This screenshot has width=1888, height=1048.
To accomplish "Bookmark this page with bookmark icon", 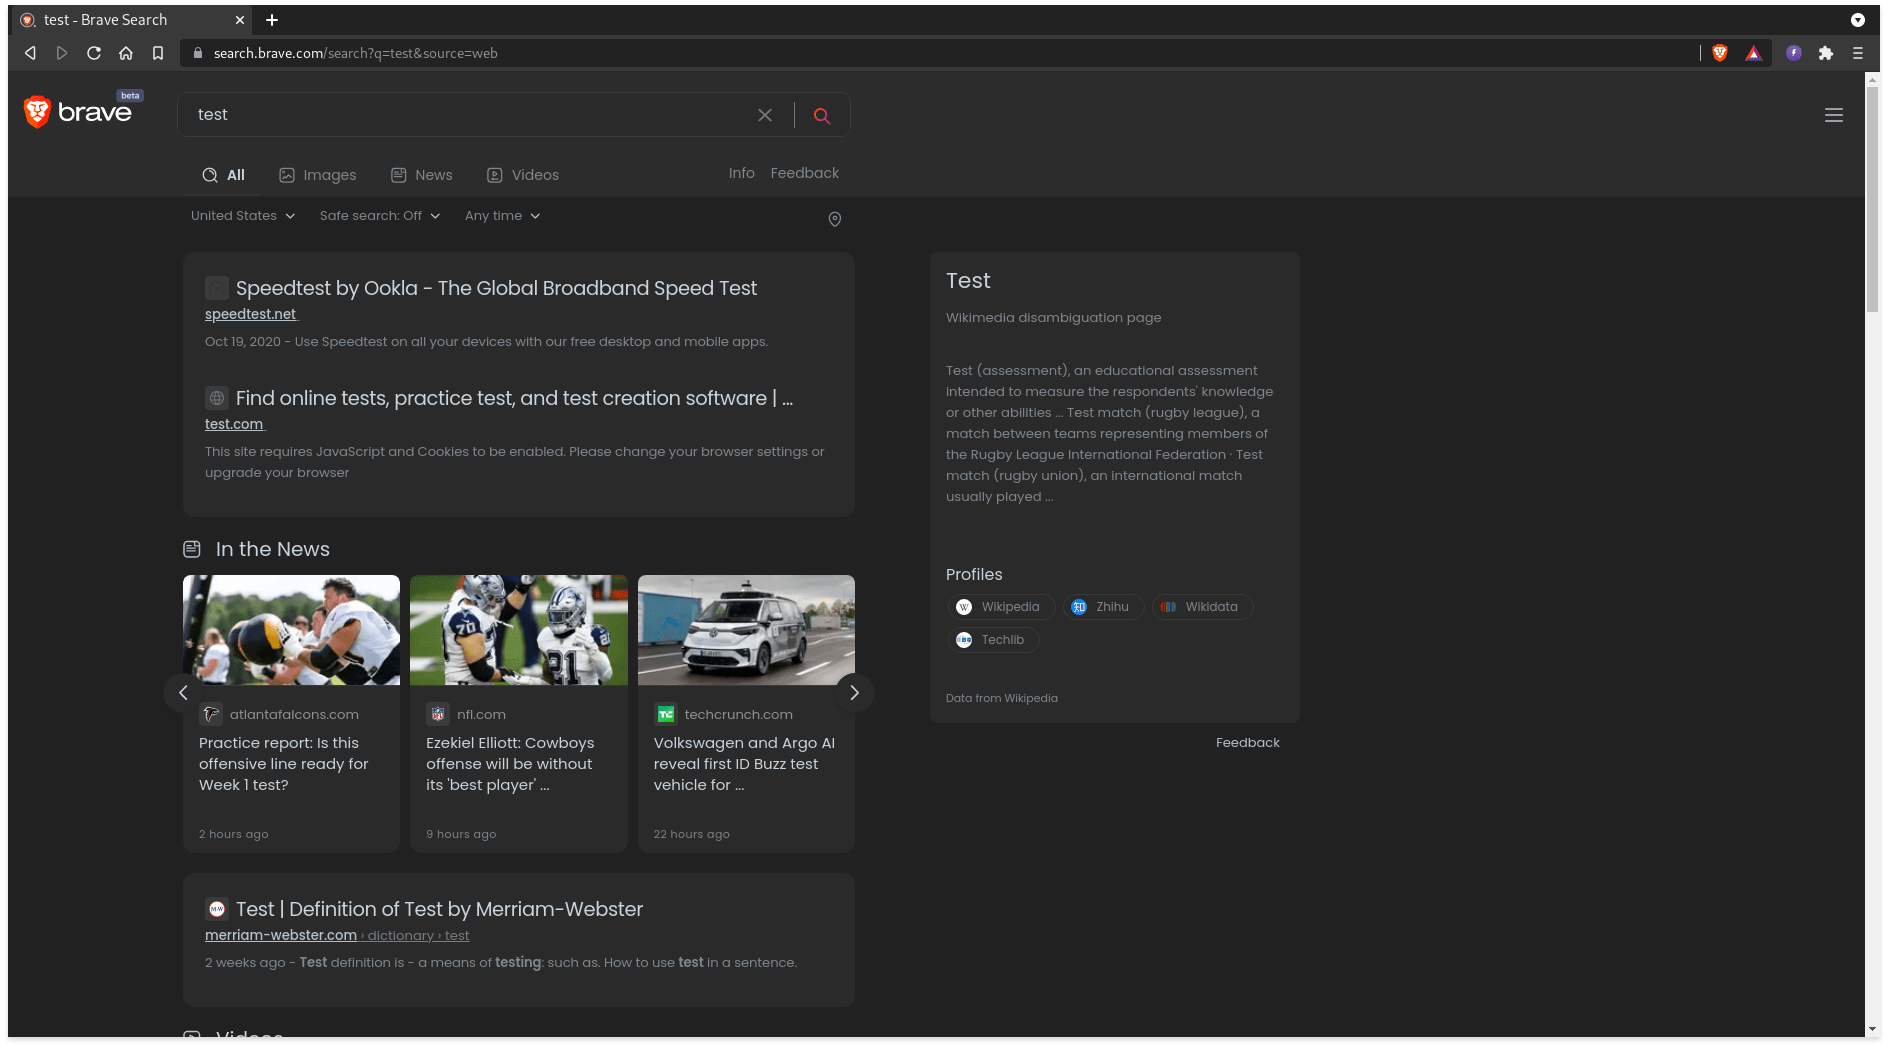I will click(x=158, y=53).
